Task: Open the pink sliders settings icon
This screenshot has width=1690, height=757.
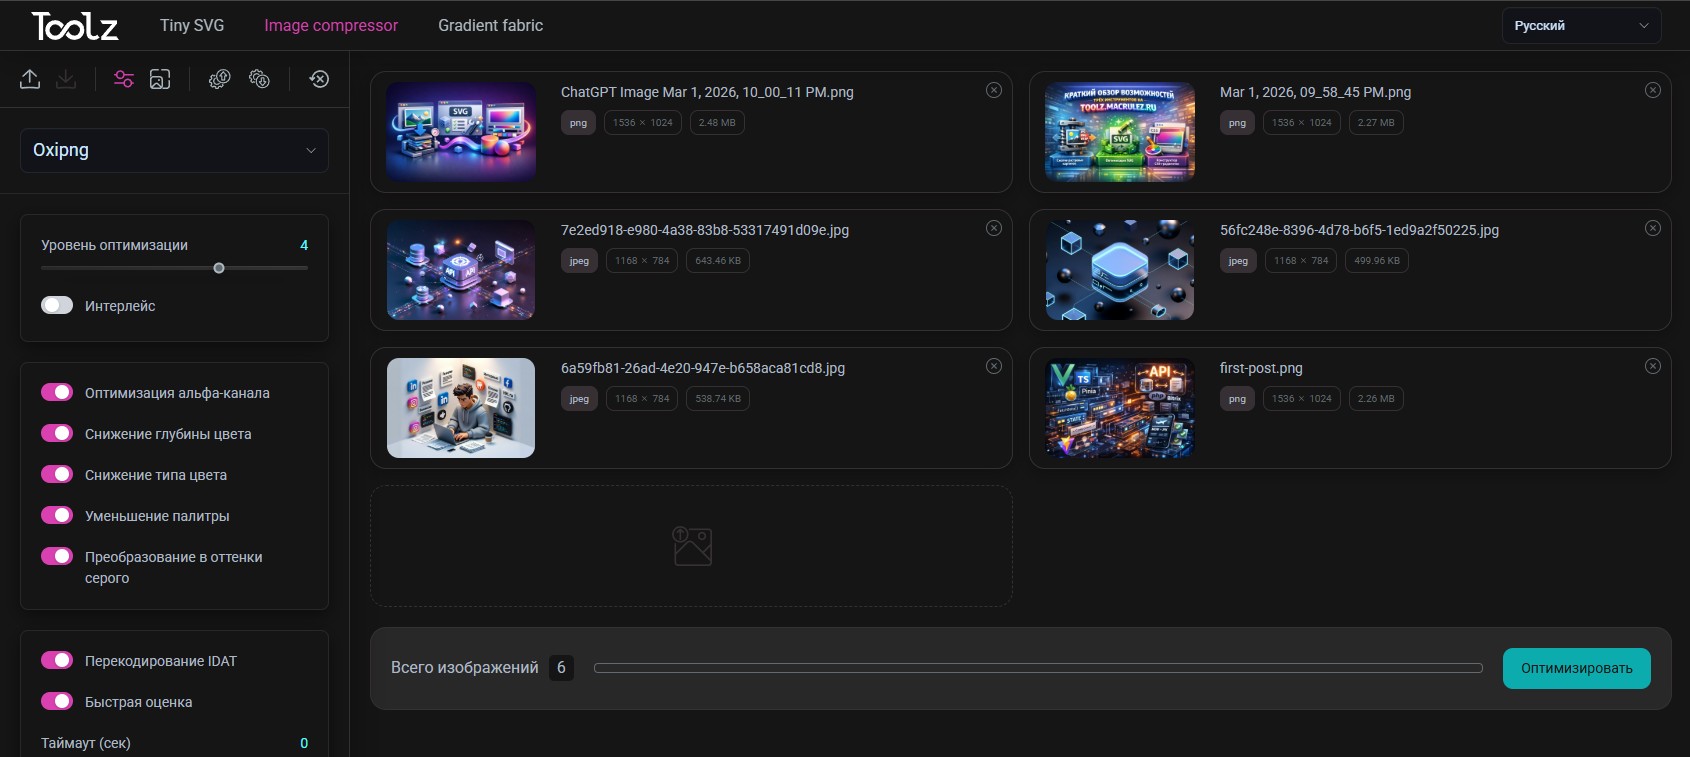Action: coord(124,79)
